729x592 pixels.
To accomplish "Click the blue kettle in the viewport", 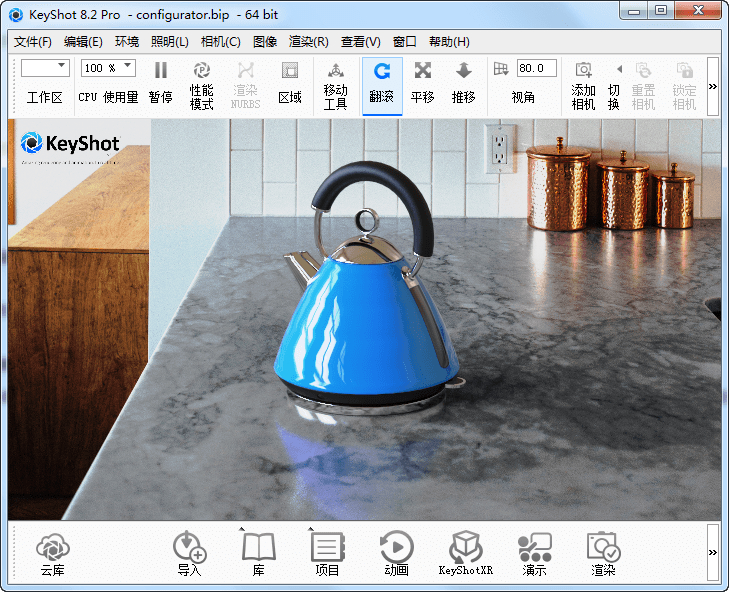I will point(360,320).
